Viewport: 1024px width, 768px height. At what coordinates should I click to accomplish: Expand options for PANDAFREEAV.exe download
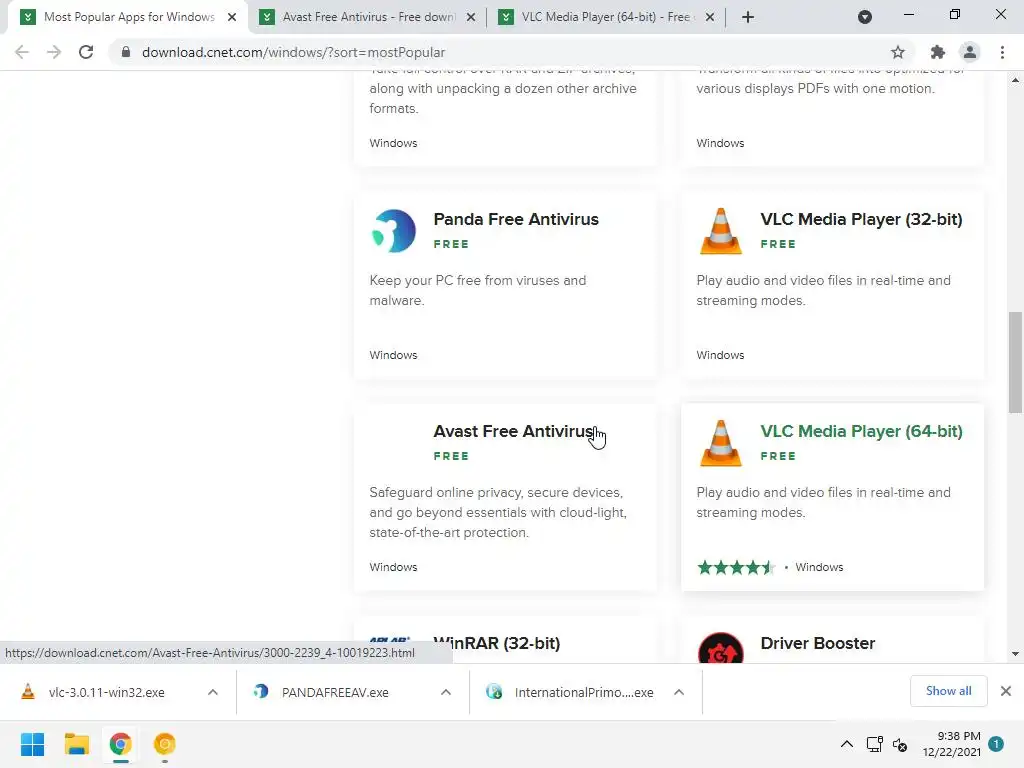[446, 692]
